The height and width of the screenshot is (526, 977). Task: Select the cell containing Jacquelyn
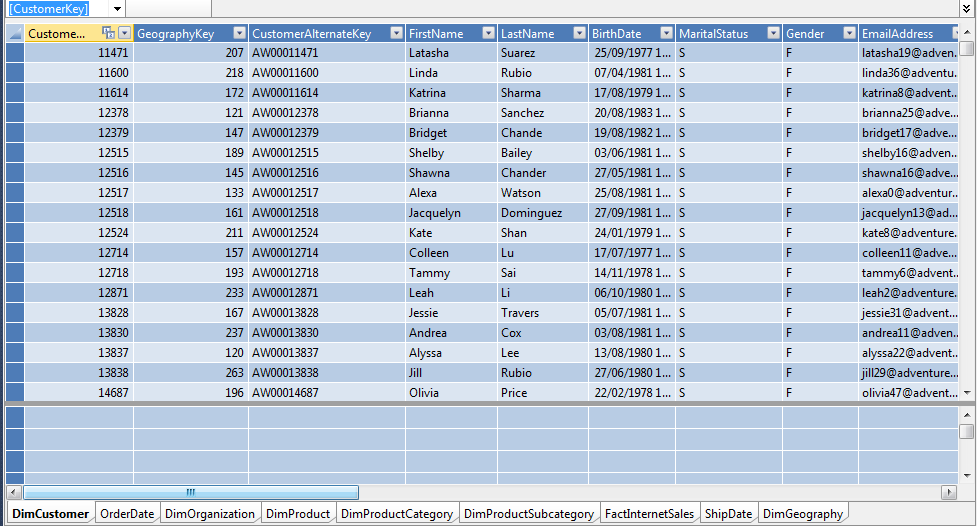pyautogui.click(x=450, y=213)
